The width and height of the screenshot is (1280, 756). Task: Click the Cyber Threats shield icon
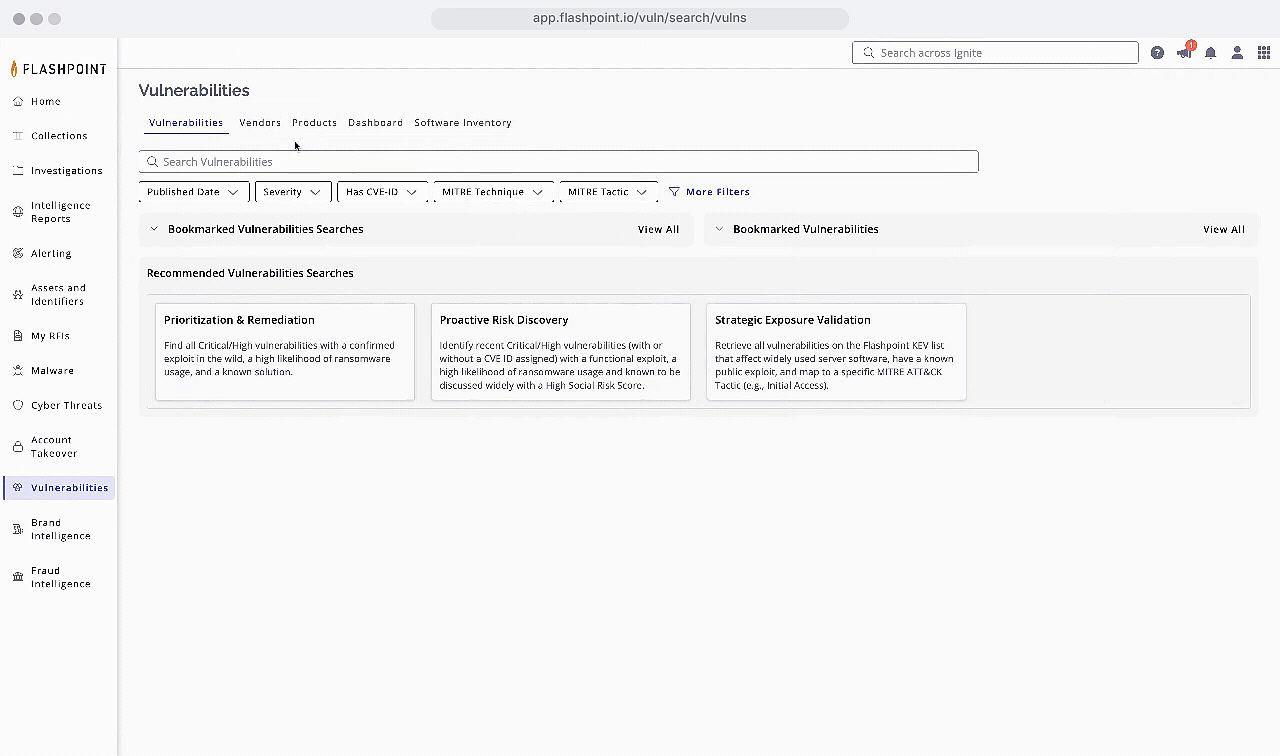pyautogui.click(x=18, y=405)
